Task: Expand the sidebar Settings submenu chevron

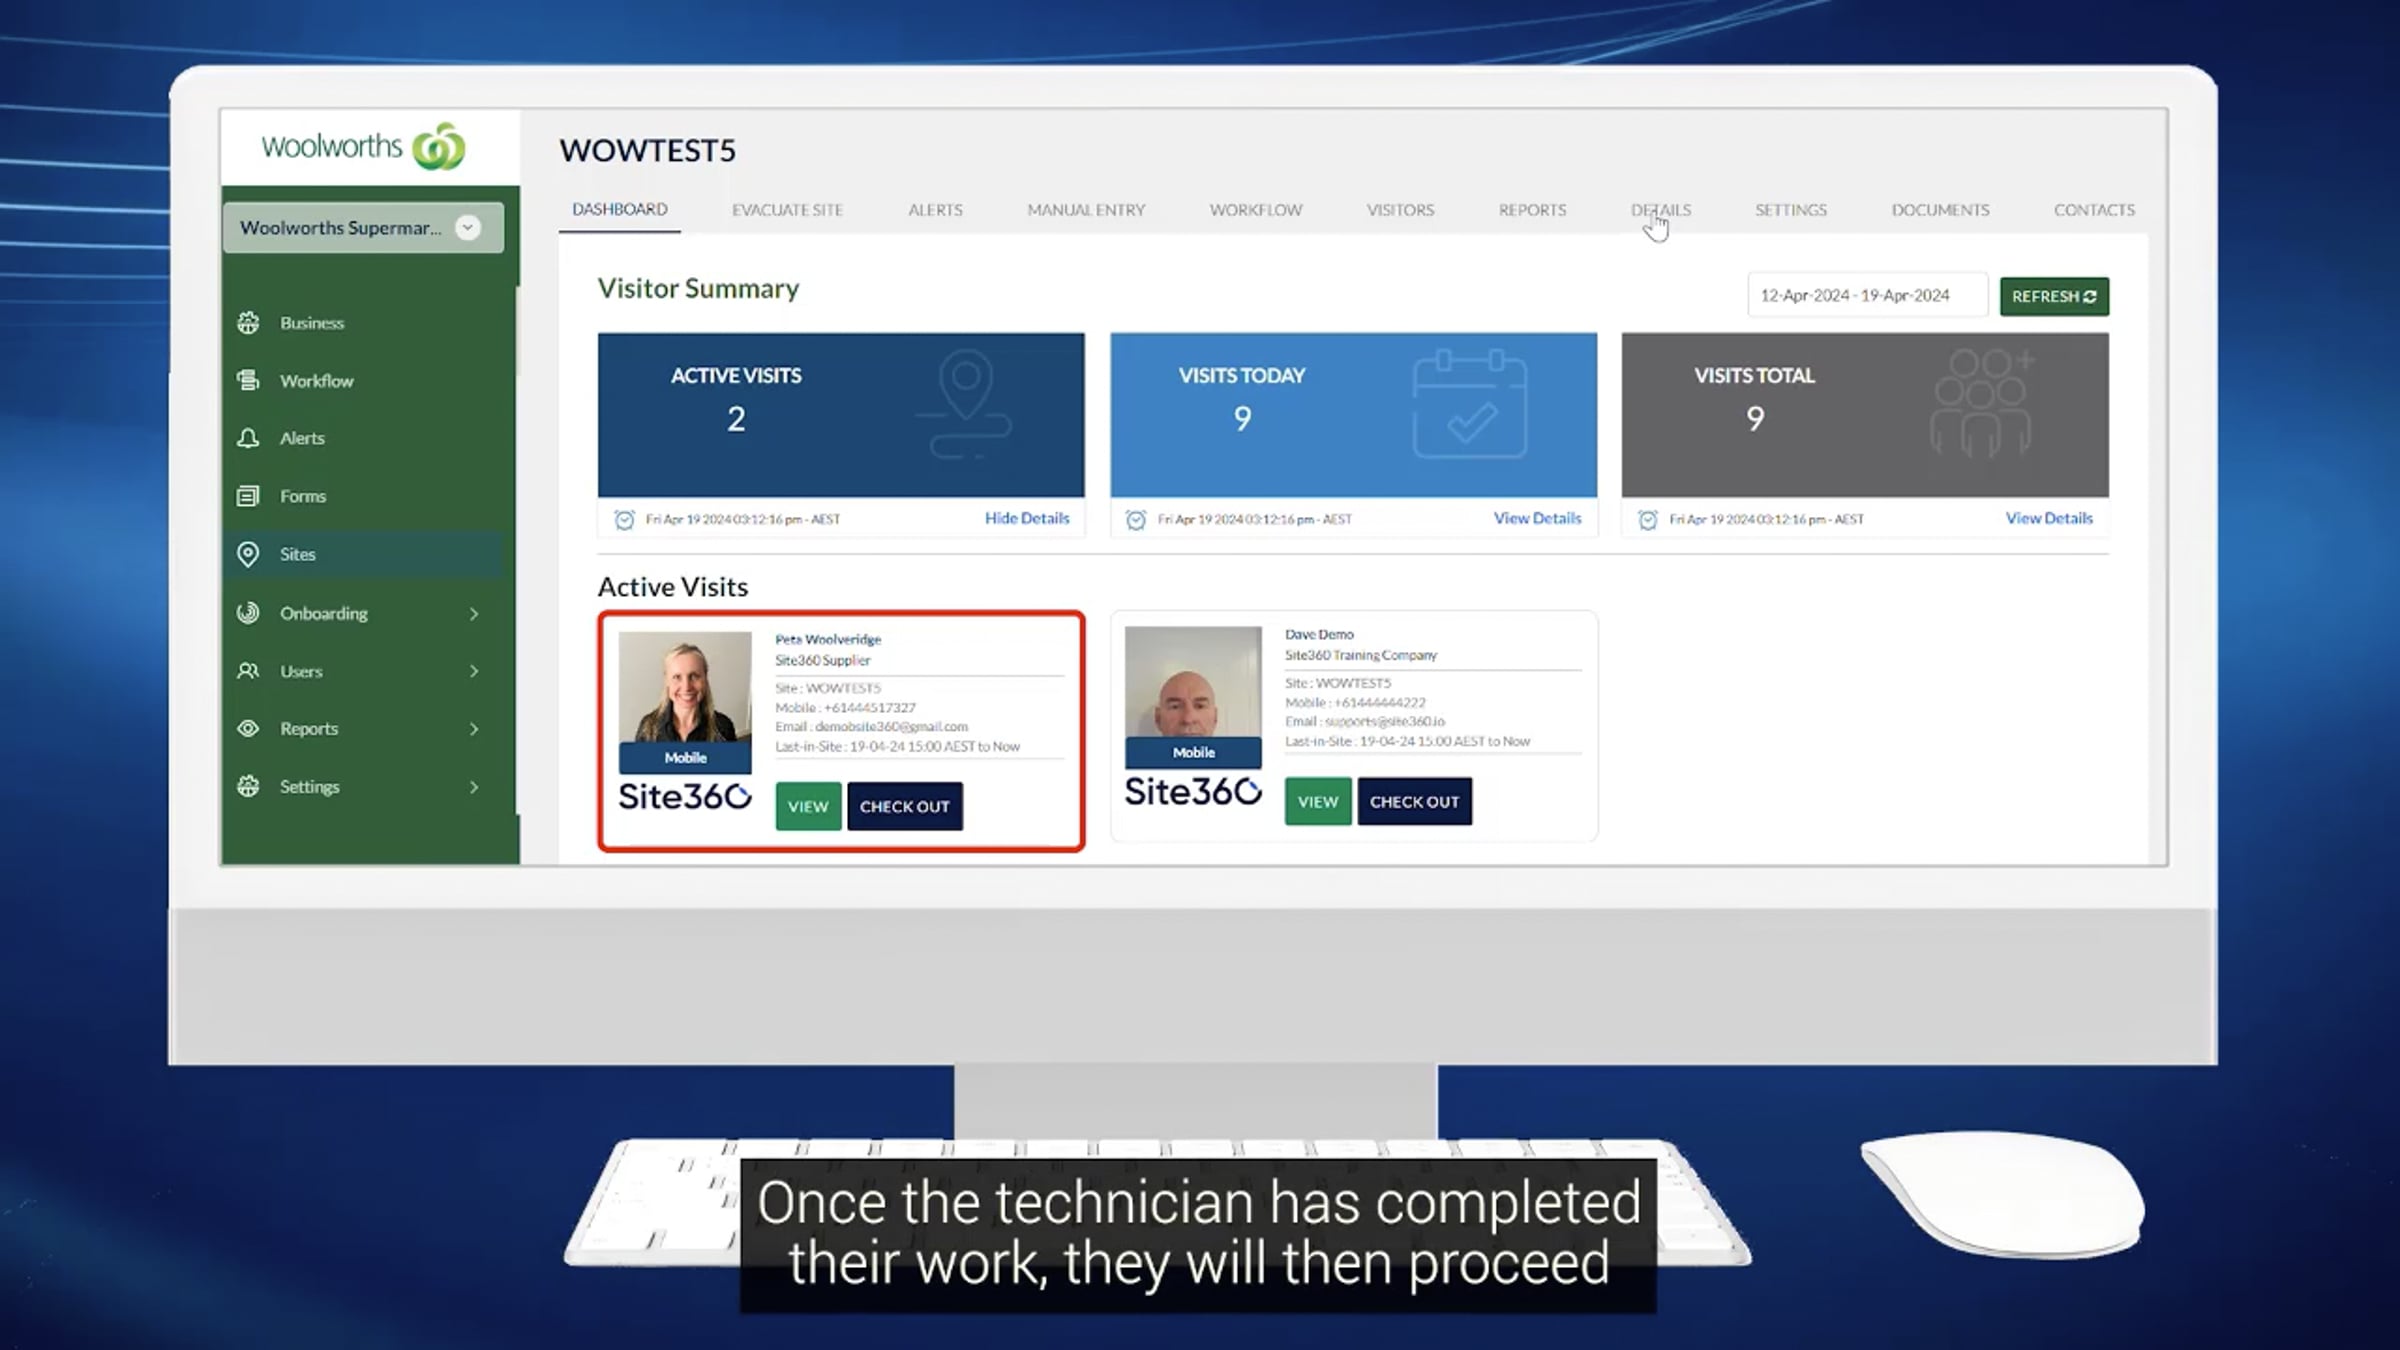Action: click(x=474, y=788)
